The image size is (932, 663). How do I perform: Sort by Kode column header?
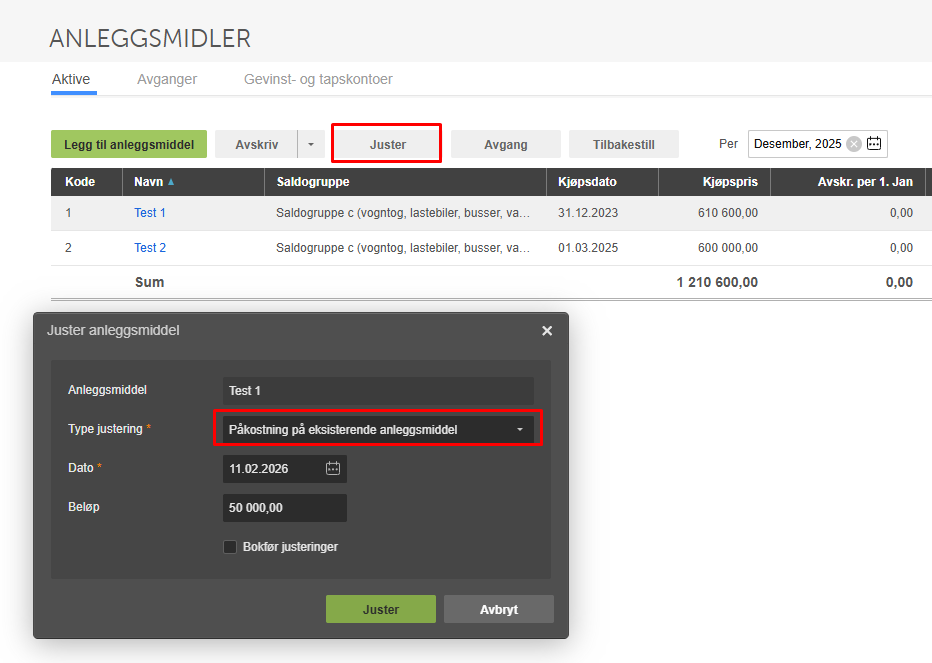point(87,182)
